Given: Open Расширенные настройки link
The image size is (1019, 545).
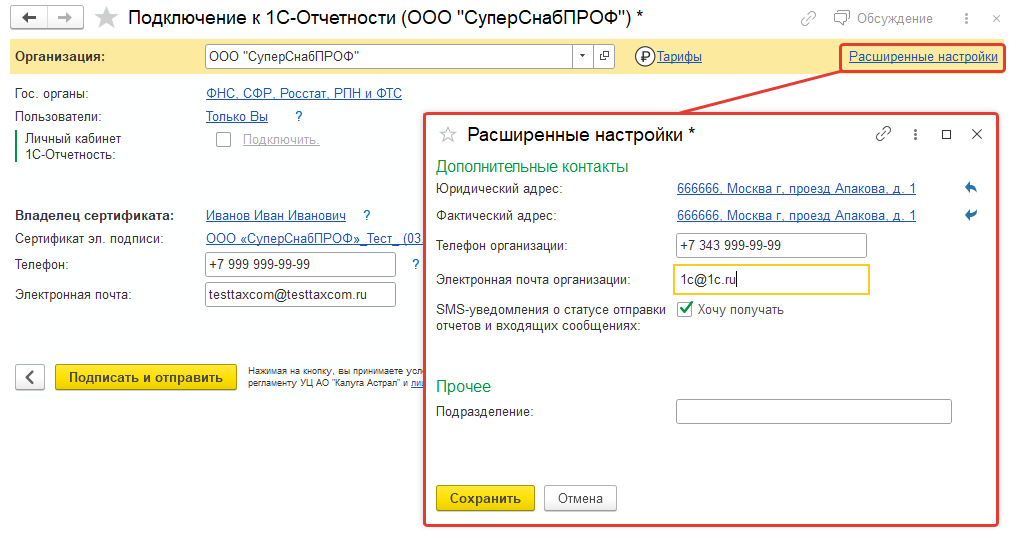Looking at the screenshot, I should tap(923, 57).
